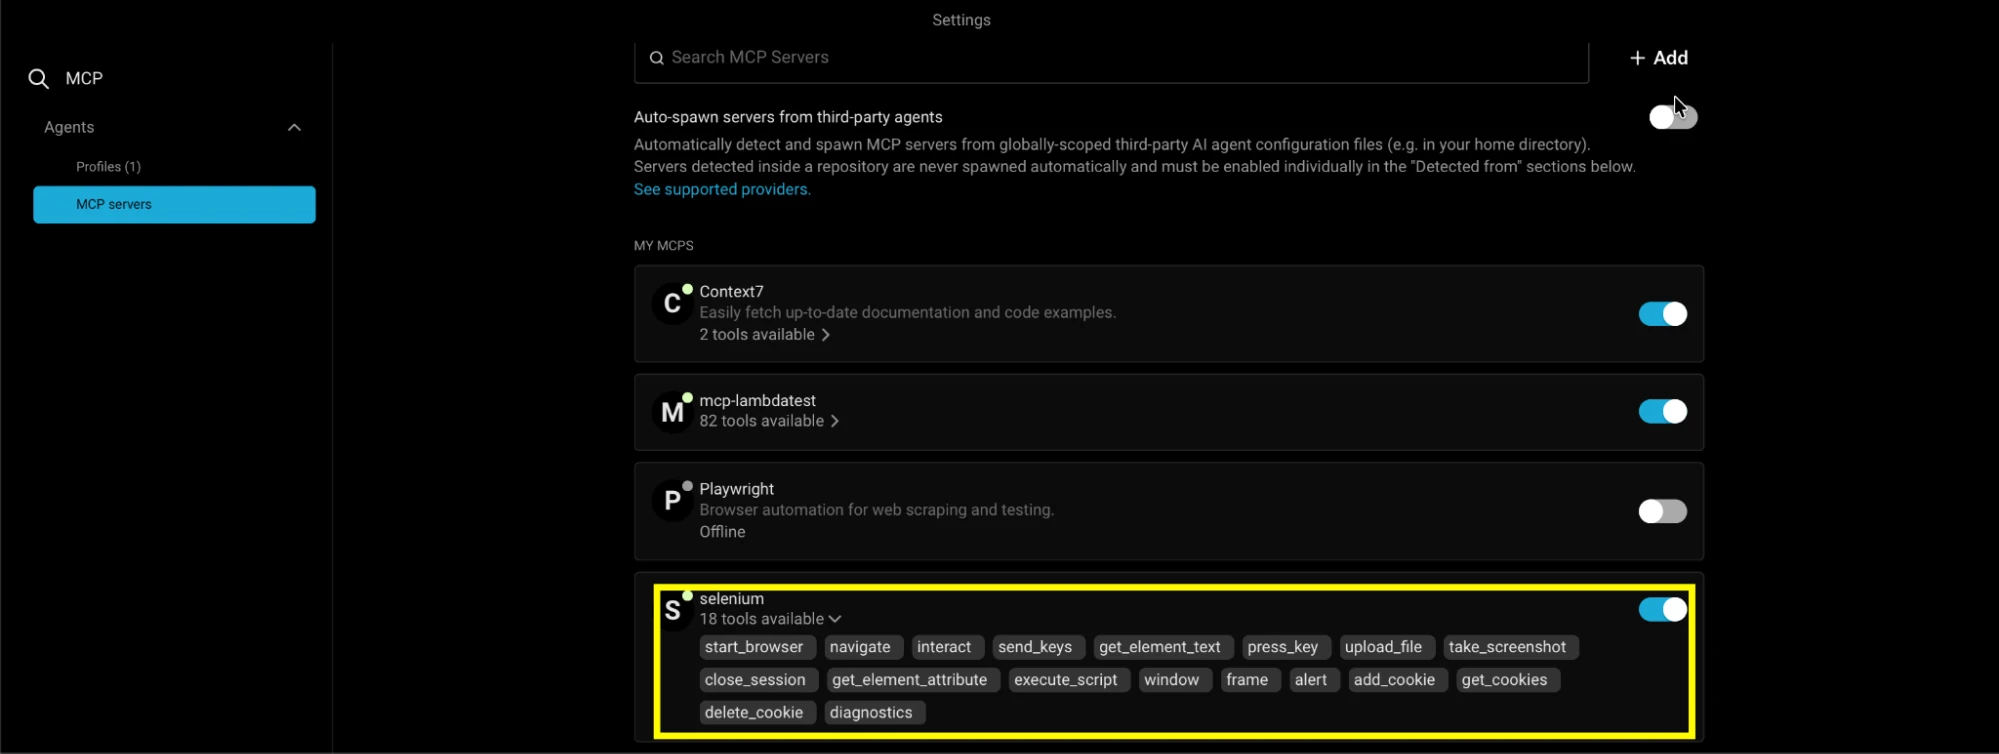Image resolution: width=1999 pixels, height=754 pixels.
Task: Disable the Context7 server toggle
Action: tap(1663, 314)
